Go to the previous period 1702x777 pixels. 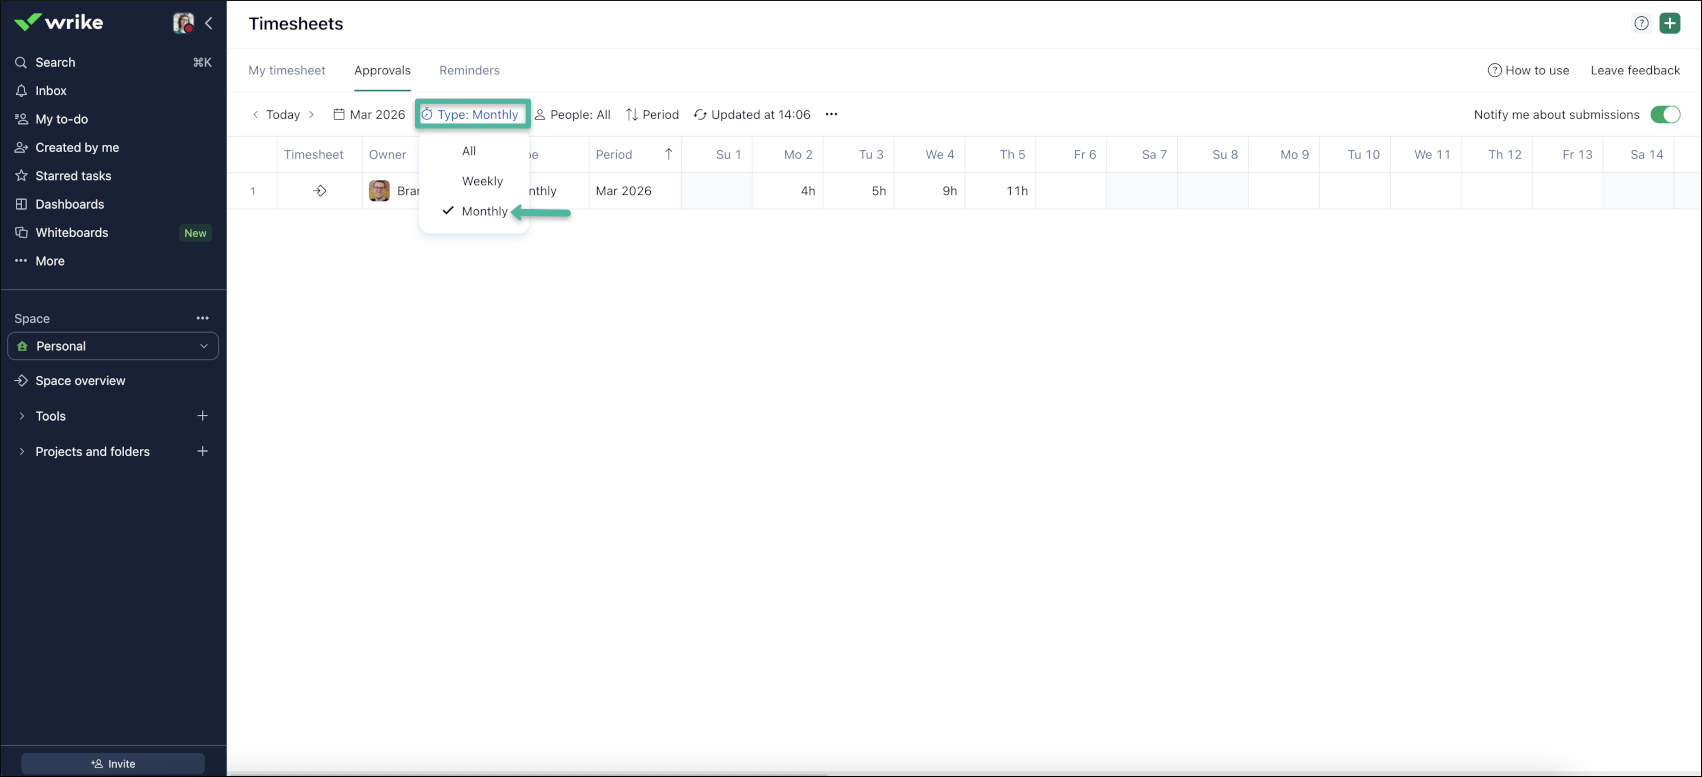coord(255,115)
